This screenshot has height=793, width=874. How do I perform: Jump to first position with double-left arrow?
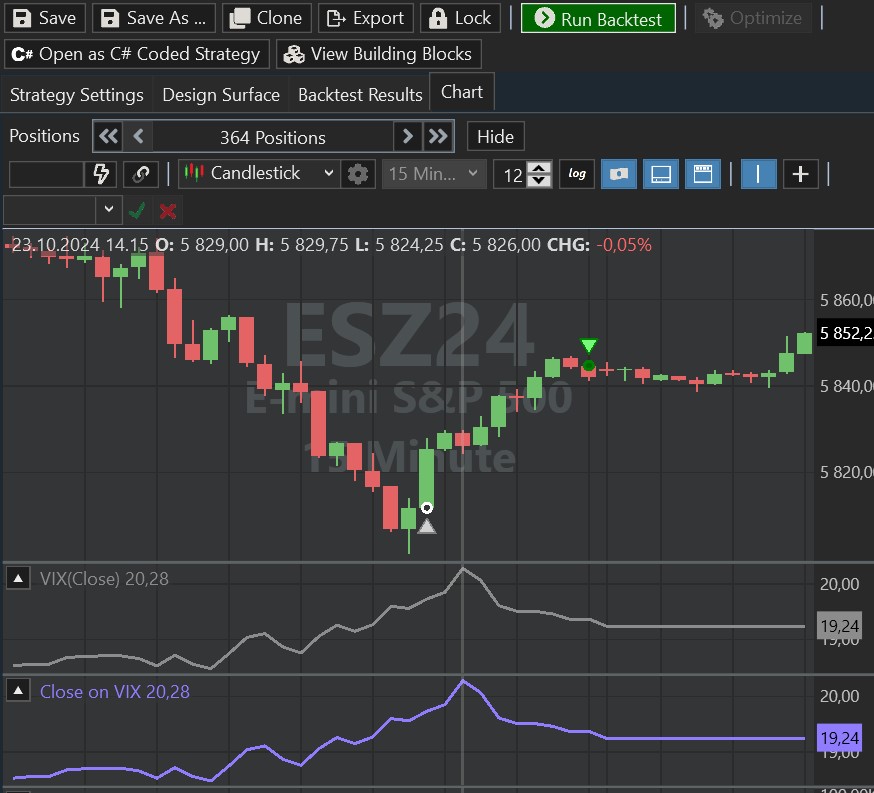[108, 137]
